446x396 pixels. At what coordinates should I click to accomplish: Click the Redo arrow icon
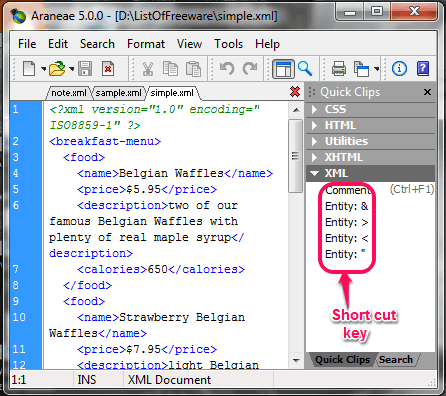pos(250,68)
